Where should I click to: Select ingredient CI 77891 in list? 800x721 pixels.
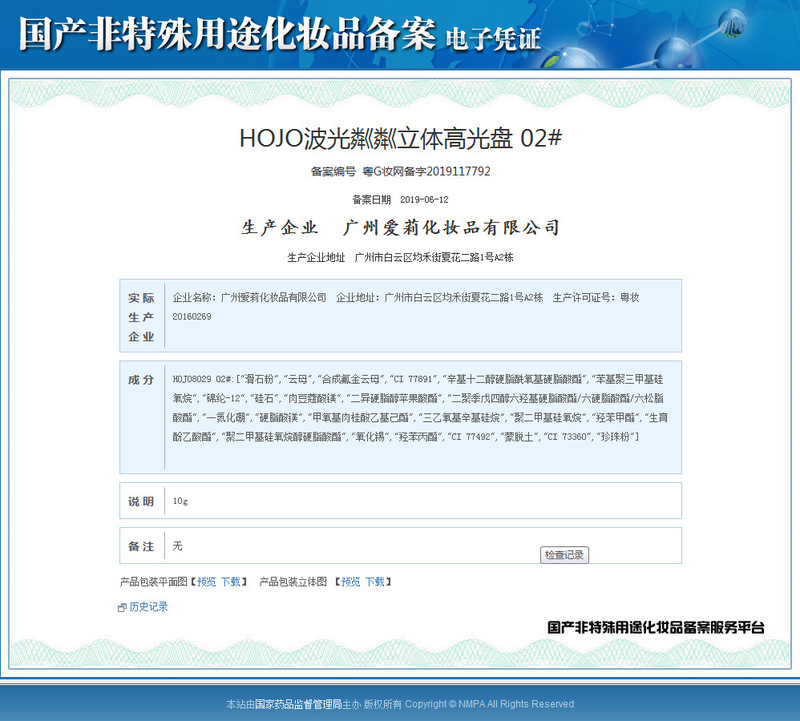coord(413,379)
